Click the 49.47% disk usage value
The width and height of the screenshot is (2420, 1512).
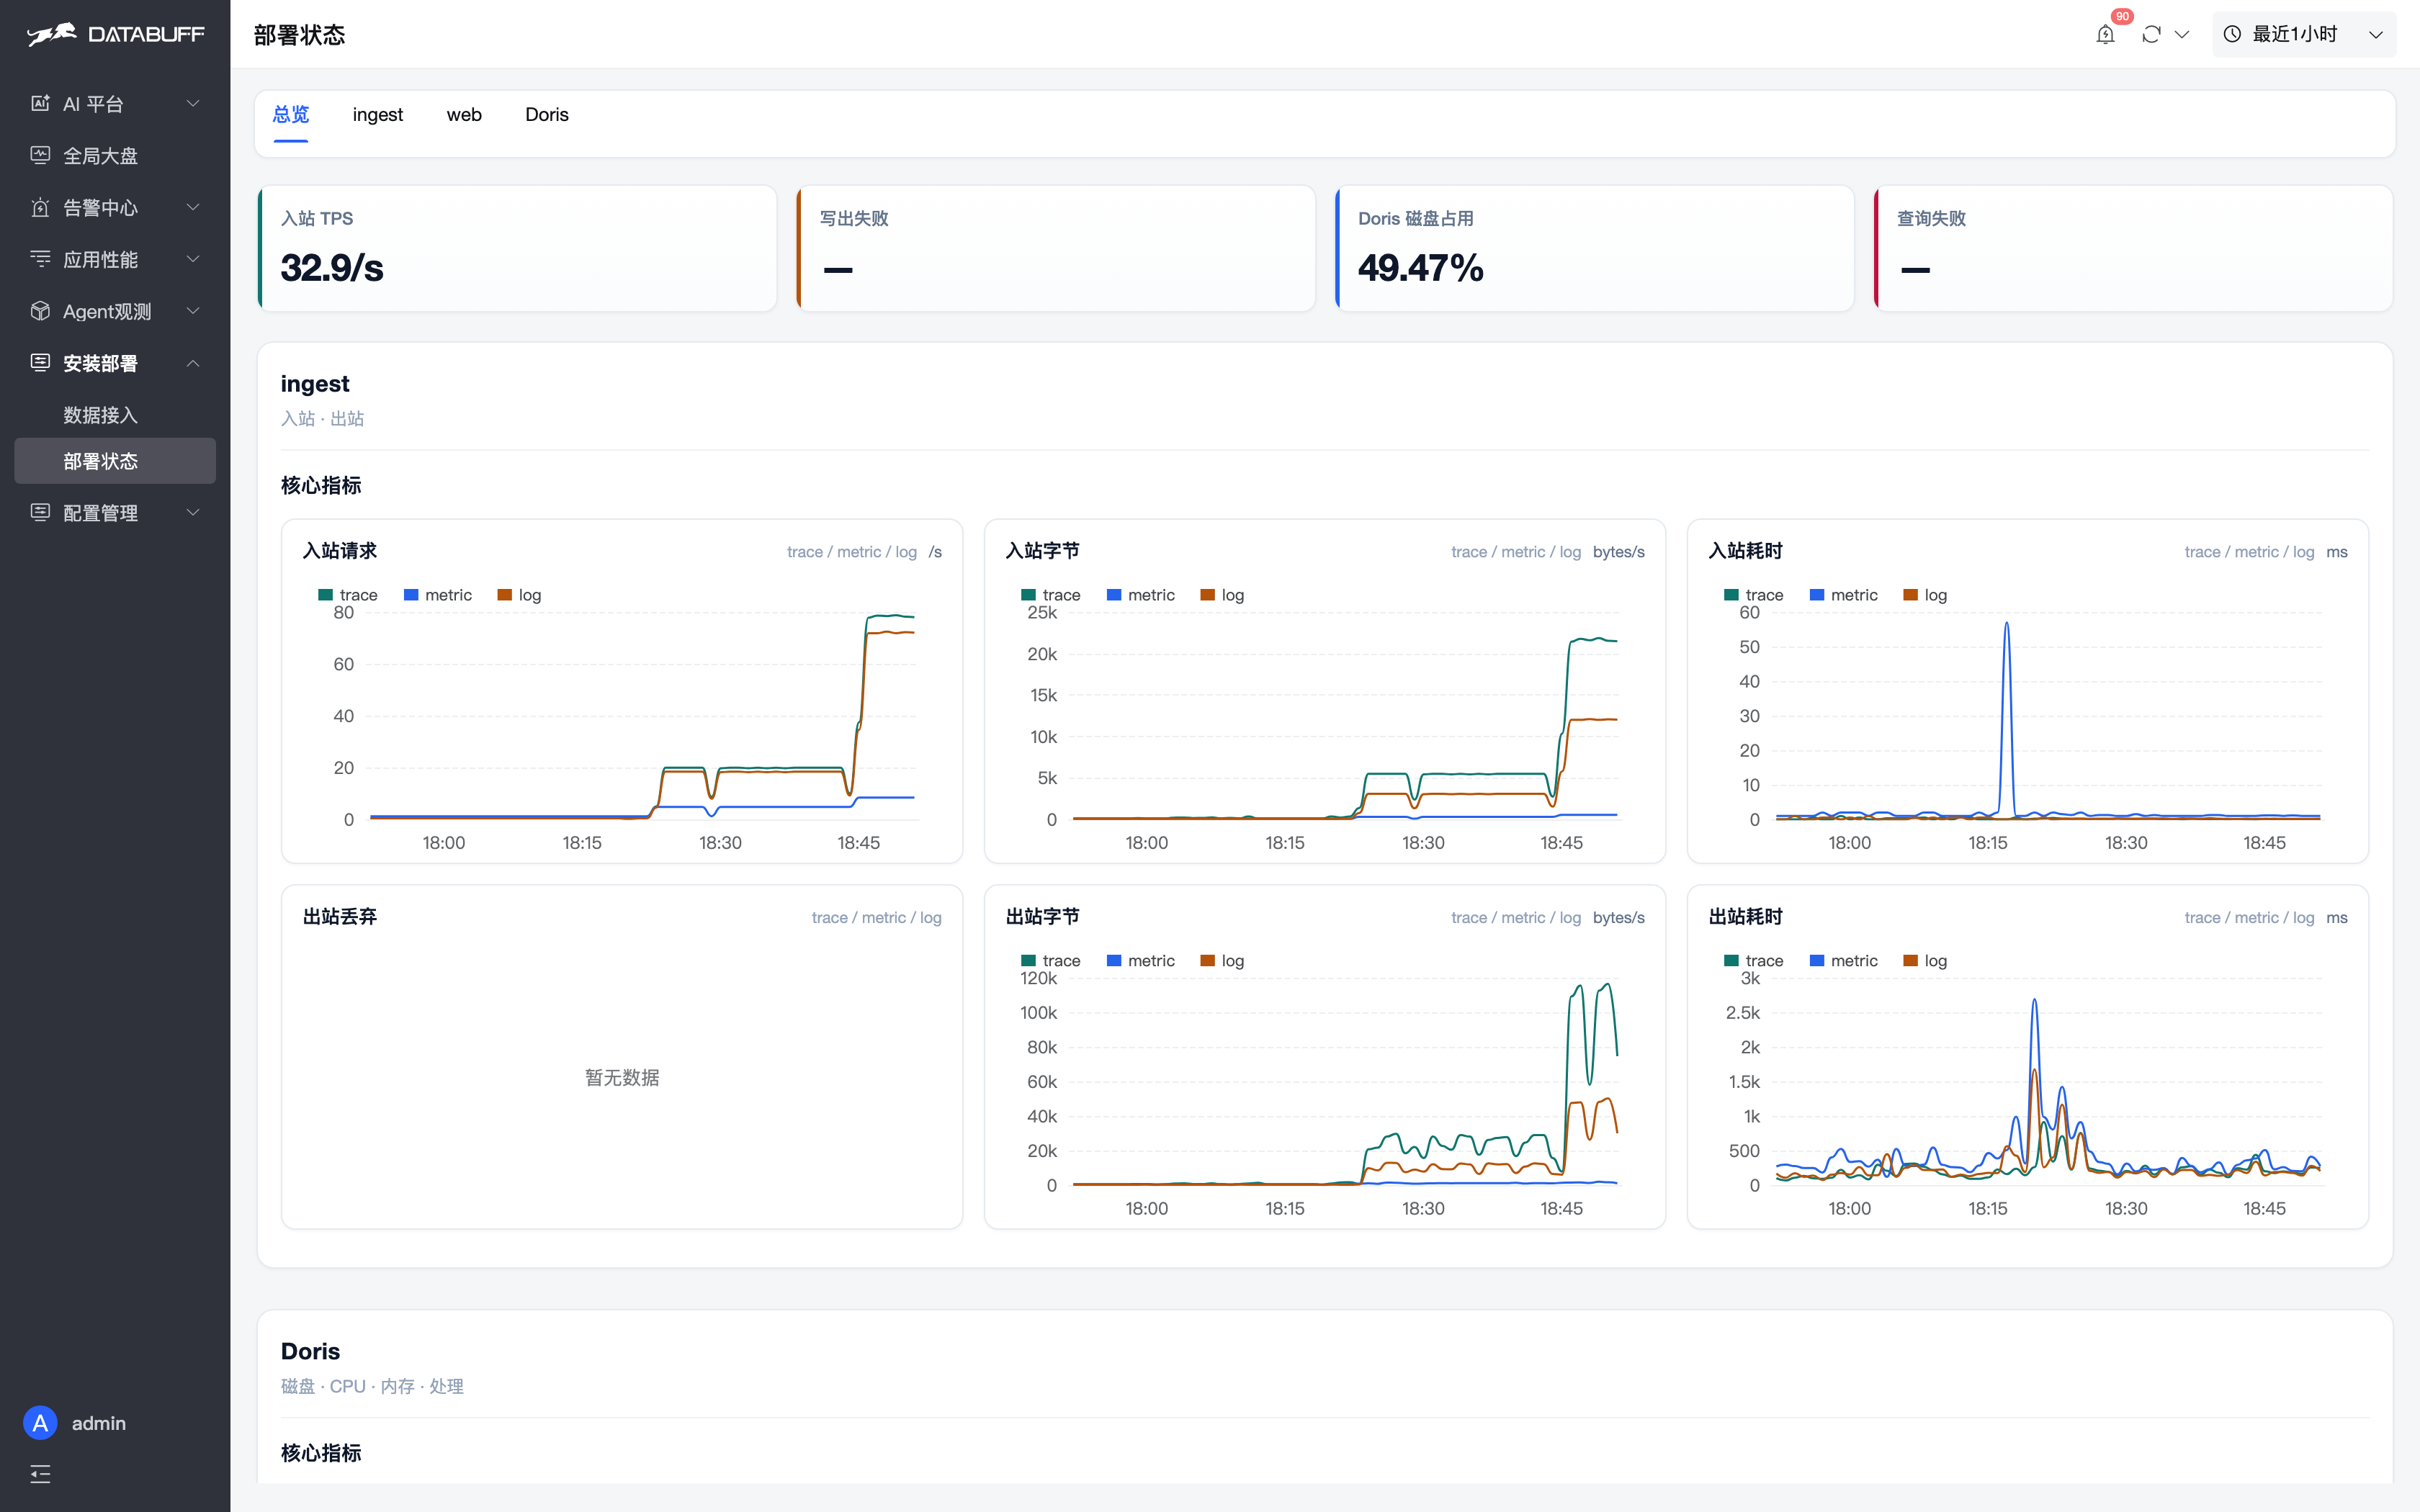click(1421, 268)
